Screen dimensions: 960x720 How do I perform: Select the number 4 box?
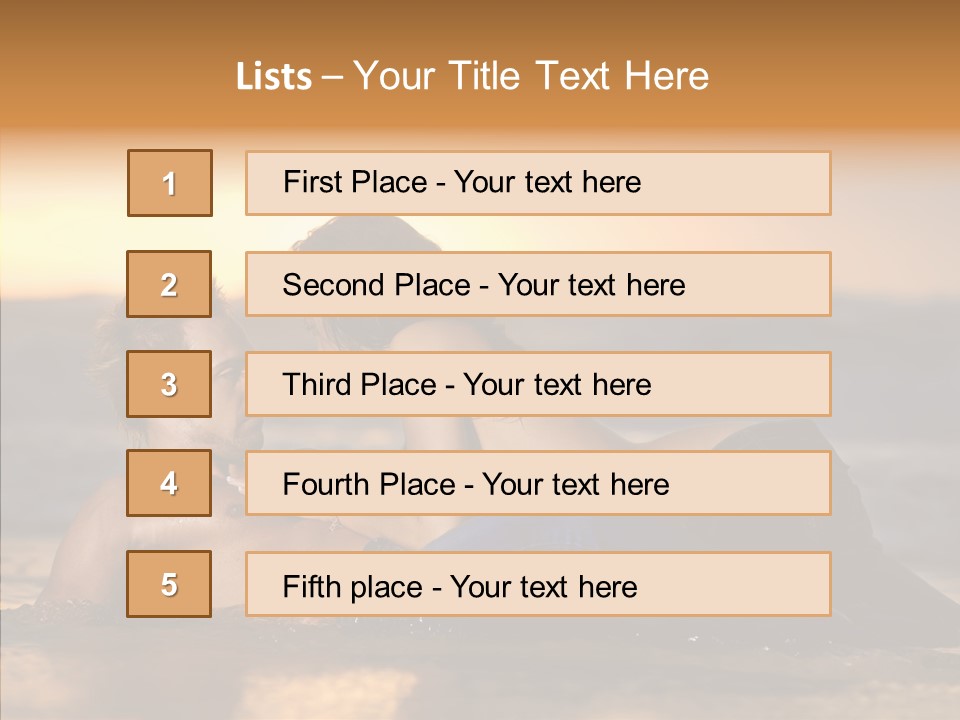pyautogui.click(x=169, y=483)
